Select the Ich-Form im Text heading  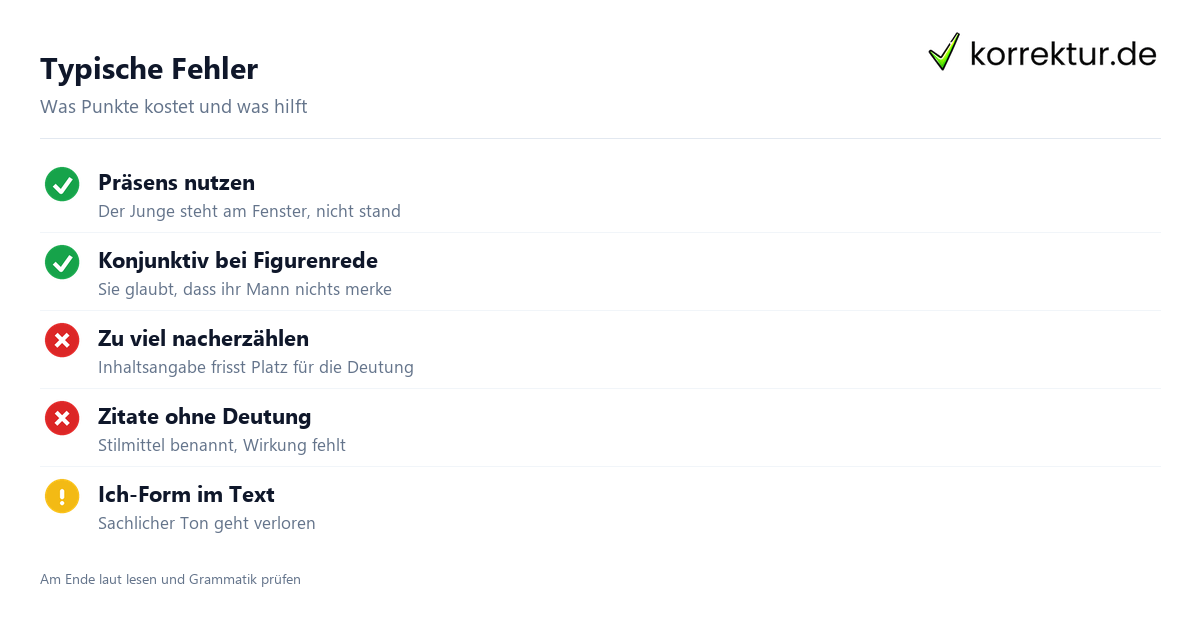tap(186, 495)
